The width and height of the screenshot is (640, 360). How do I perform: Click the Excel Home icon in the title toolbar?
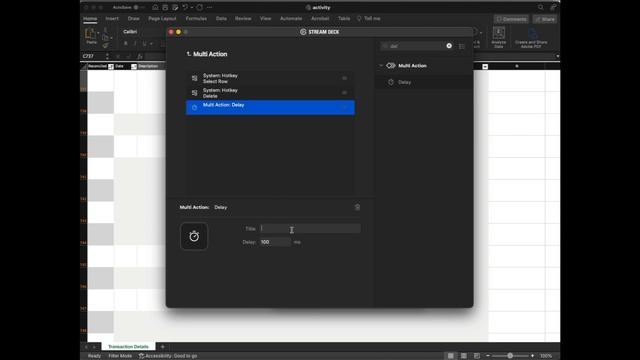[155, 7]
